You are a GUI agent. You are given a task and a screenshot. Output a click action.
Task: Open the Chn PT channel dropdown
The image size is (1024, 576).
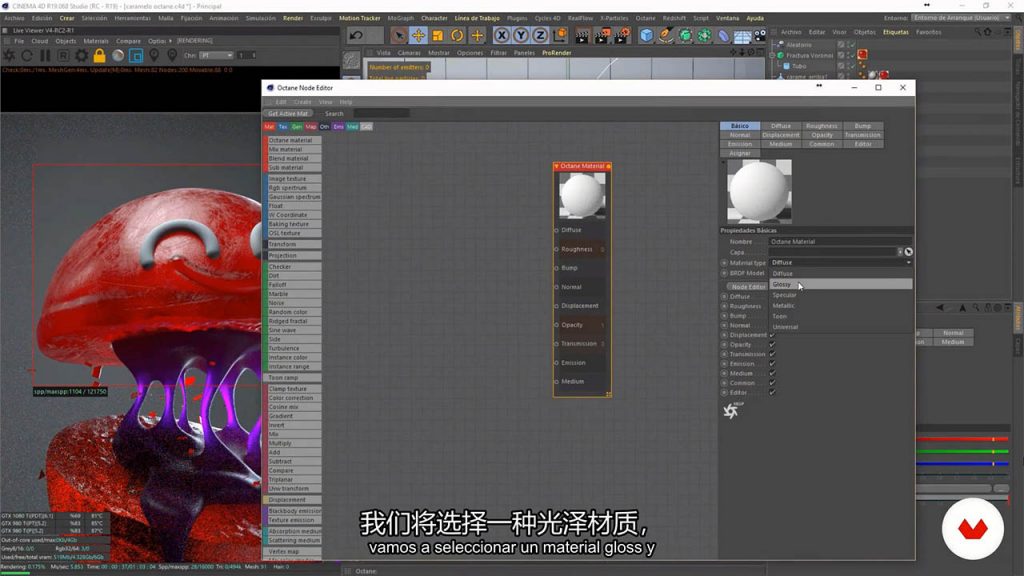pos(216,56)
